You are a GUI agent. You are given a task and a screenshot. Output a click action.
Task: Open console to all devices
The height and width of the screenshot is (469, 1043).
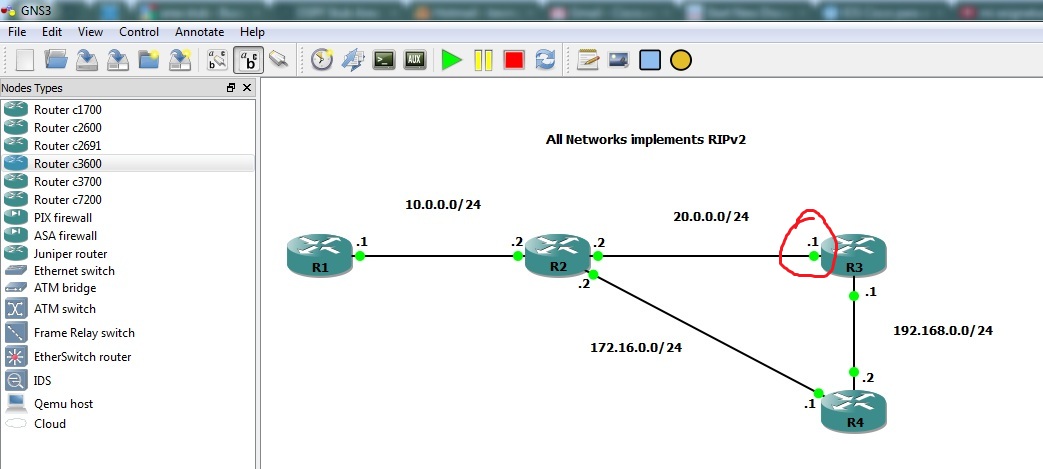click(x=384, y=60)
